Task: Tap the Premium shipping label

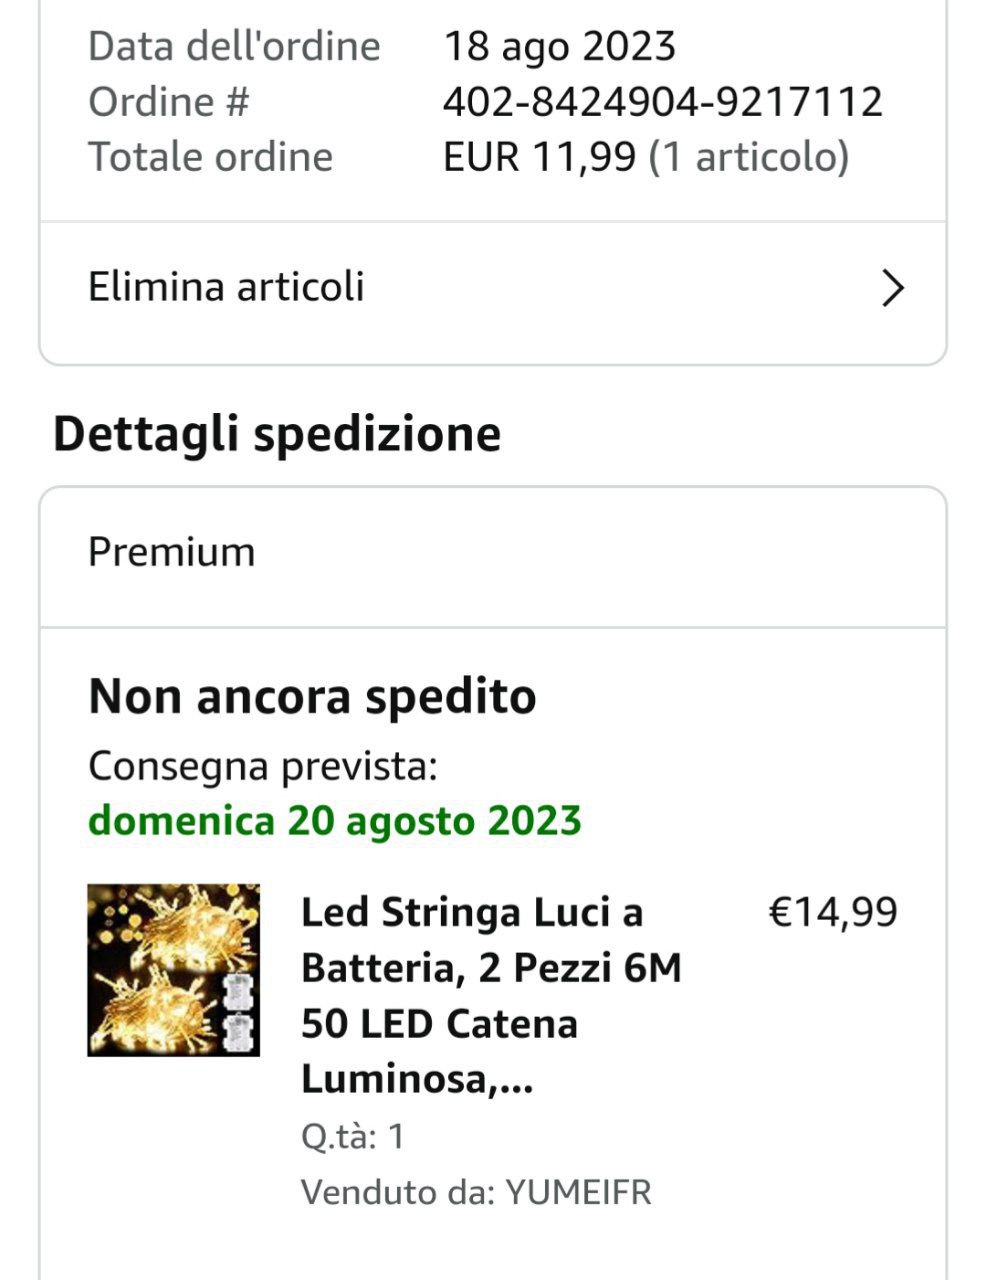Action: pyautogui.click(x=172, y=552)
